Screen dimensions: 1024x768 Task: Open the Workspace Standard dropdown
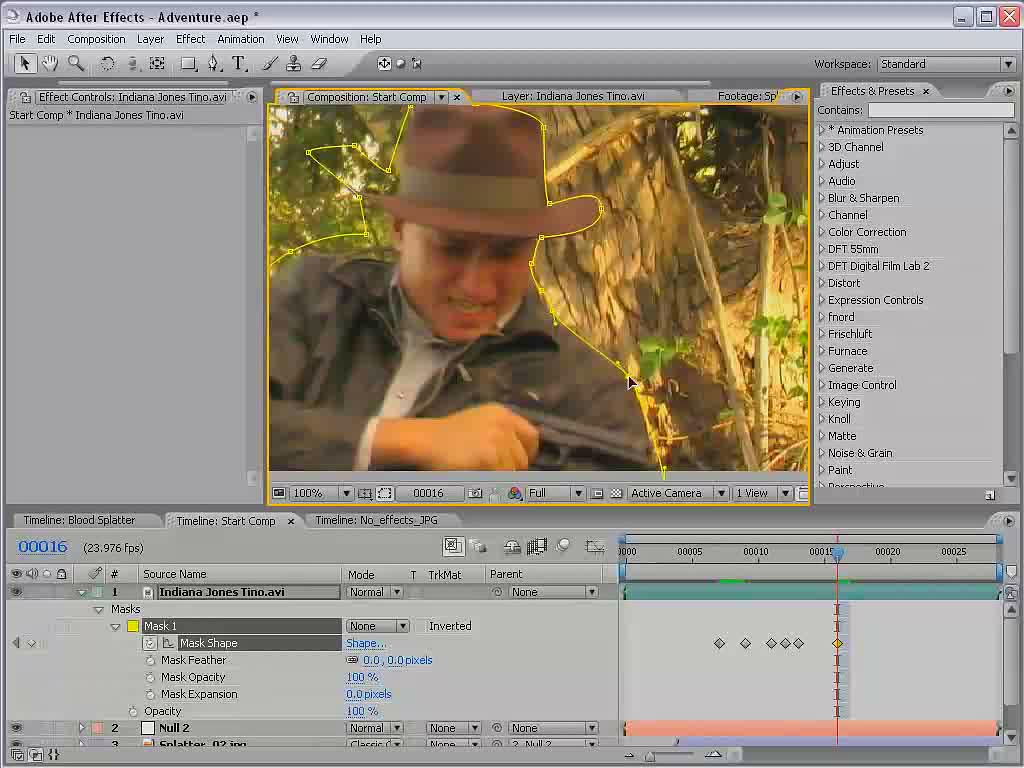point(946,64)
